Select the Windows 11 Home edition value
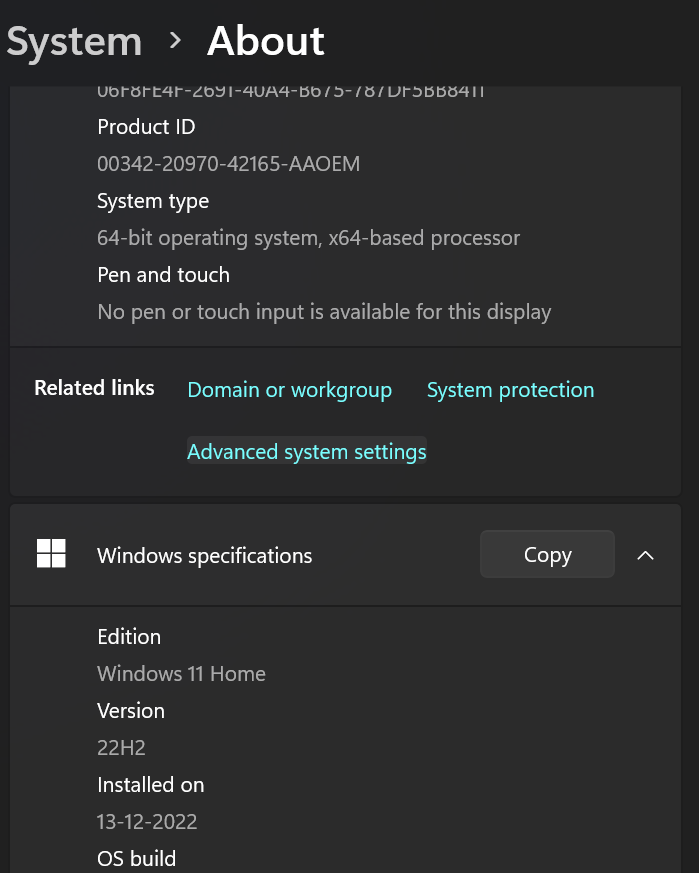699x873 pixels. click(x=181, y=674)
